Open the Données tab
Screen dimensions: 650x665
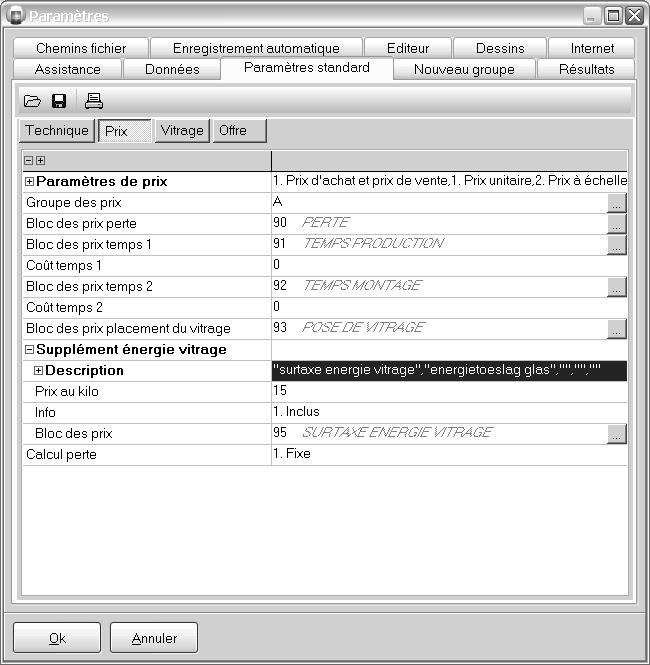tap(172, 69)
